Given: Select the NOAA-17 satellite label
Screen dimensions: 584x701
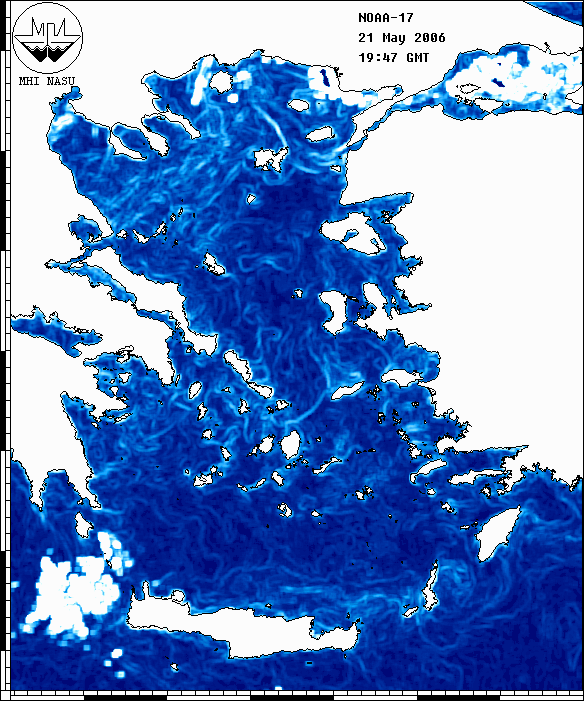Looking at the screenshot, I should pyautogui.click(x=386, y=18).
